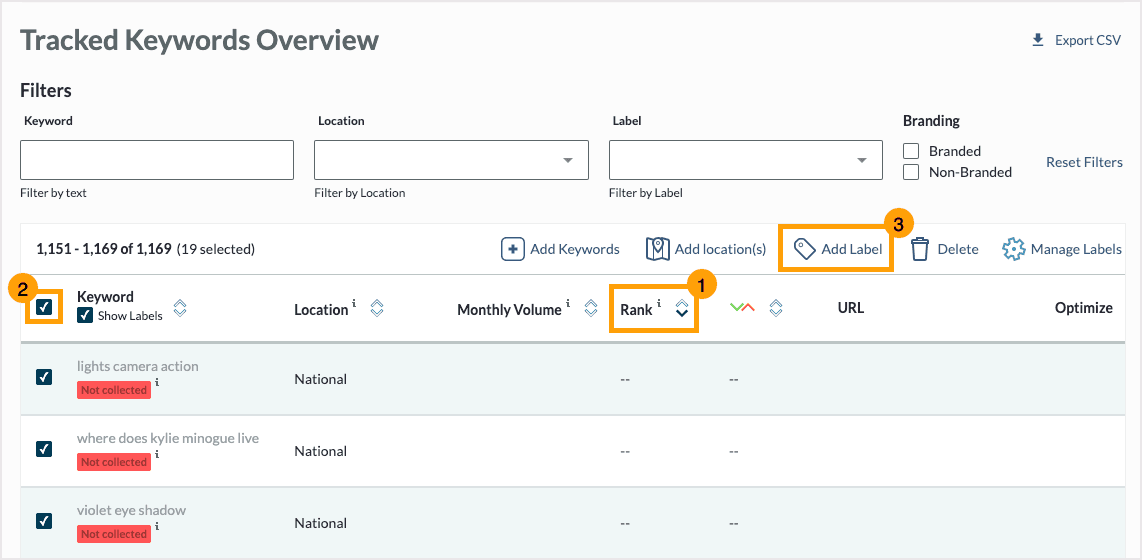Sort by Location column arrows

[377, 309]
